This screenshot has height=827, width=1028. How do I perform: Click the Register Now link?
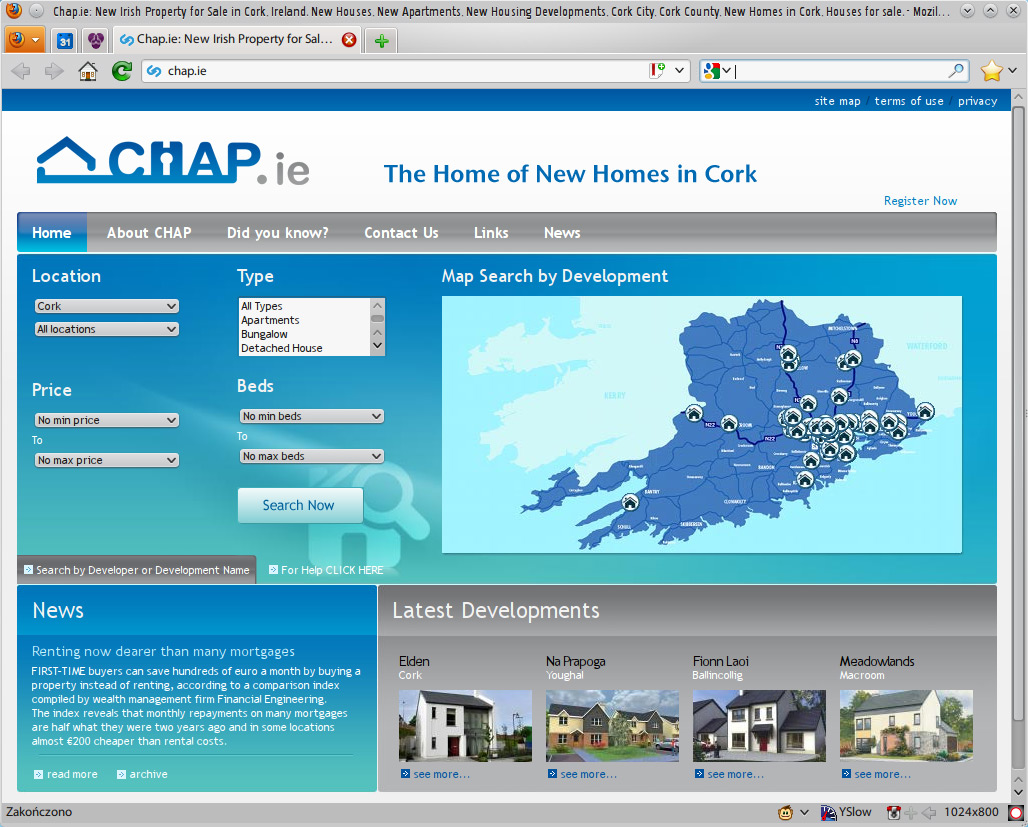pyautogui.click(x=920, y=201)
